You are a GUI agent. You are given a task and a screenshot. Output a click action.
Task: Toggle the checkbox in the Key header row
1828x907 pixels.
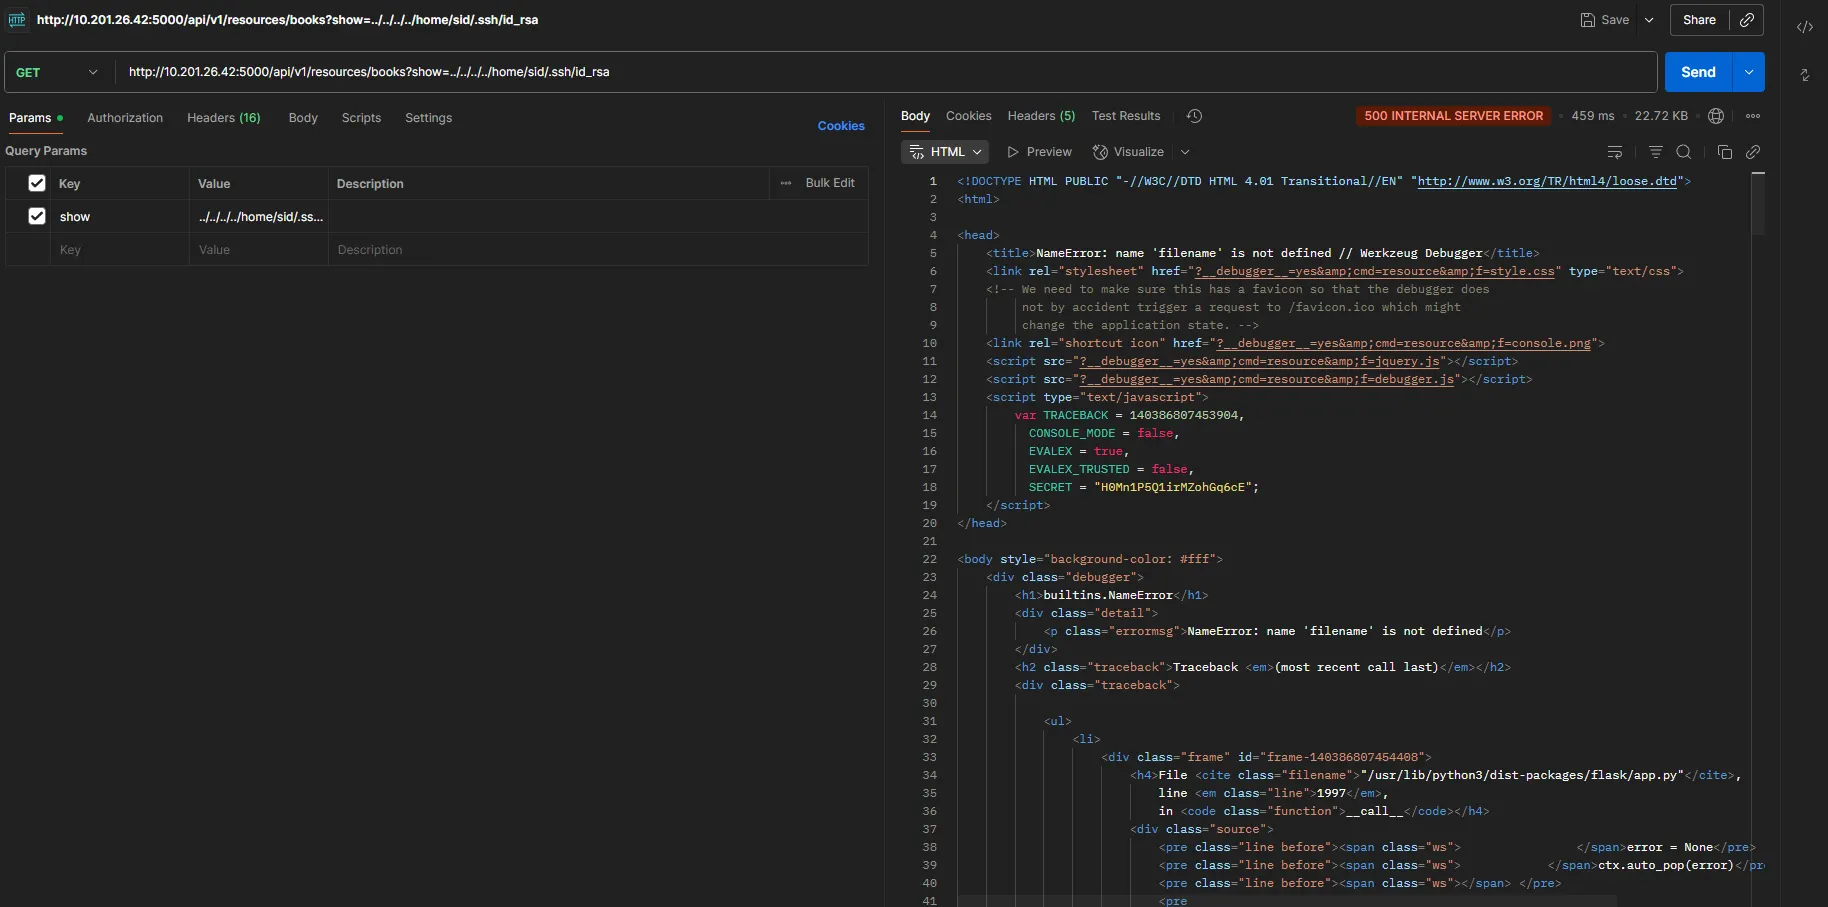coord(36,183)
